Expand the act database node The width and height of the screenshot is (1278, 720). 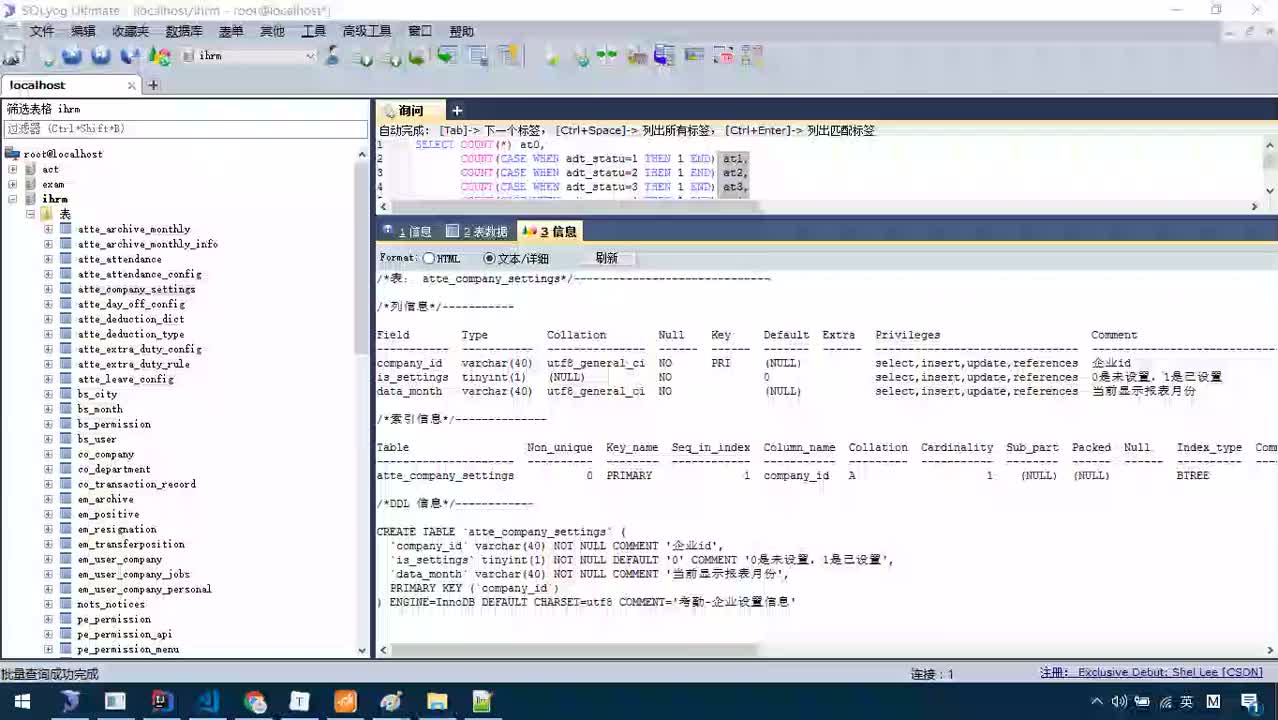(13, 169)
